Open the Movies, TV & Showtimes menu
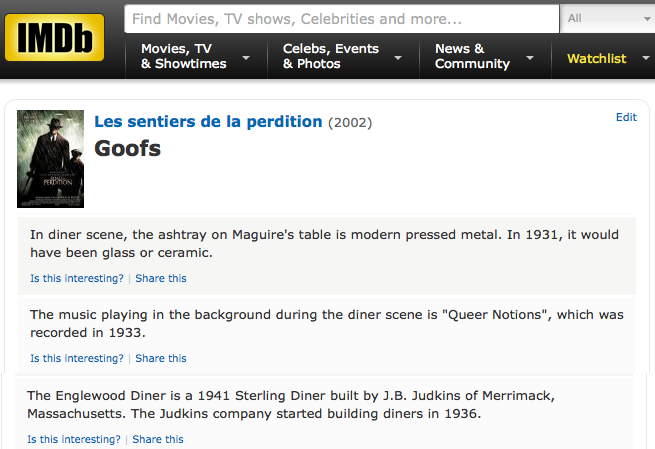The height and width of the screenshot is (449, 655). pyautogui.click(x=184, y=56)
